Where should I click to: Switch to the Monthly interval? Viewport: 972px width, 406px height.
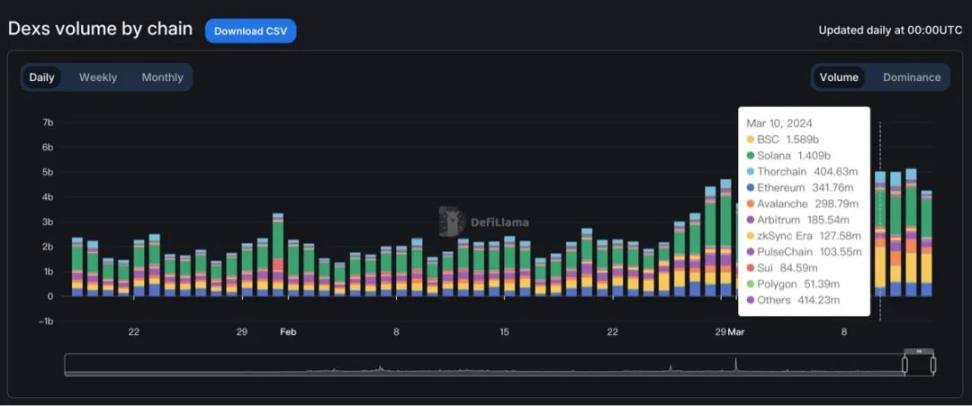(x=162, y=77)
